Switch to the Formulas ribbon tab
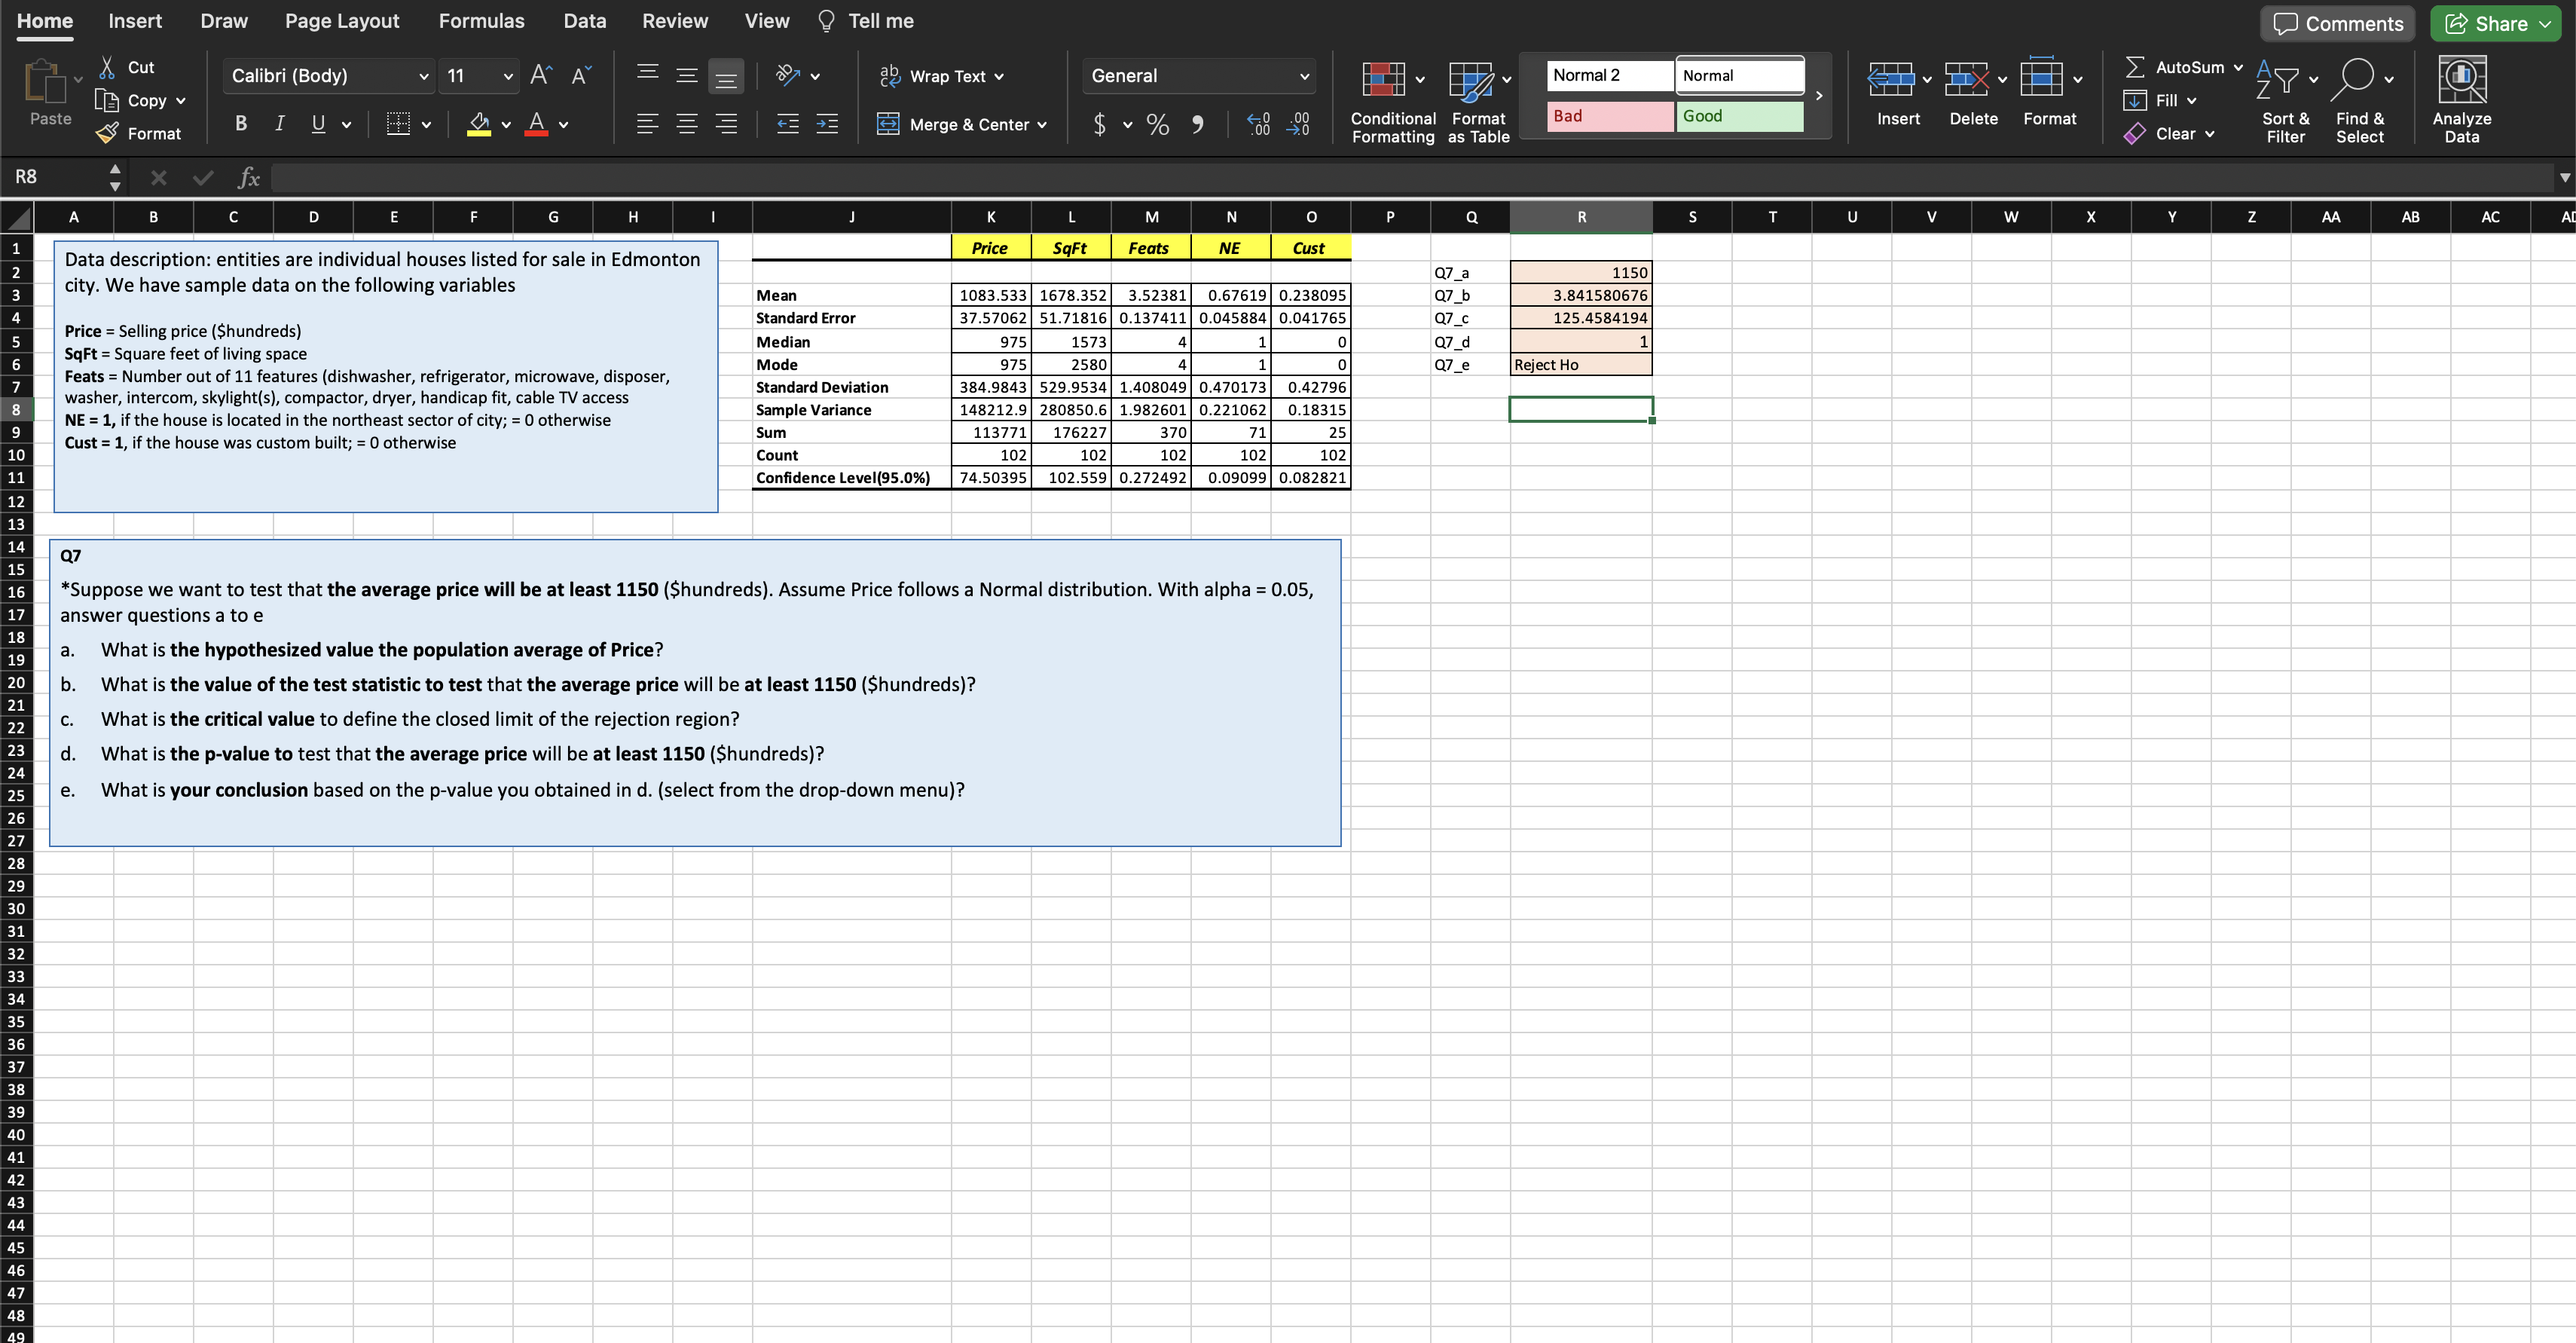 pos(481,21)
